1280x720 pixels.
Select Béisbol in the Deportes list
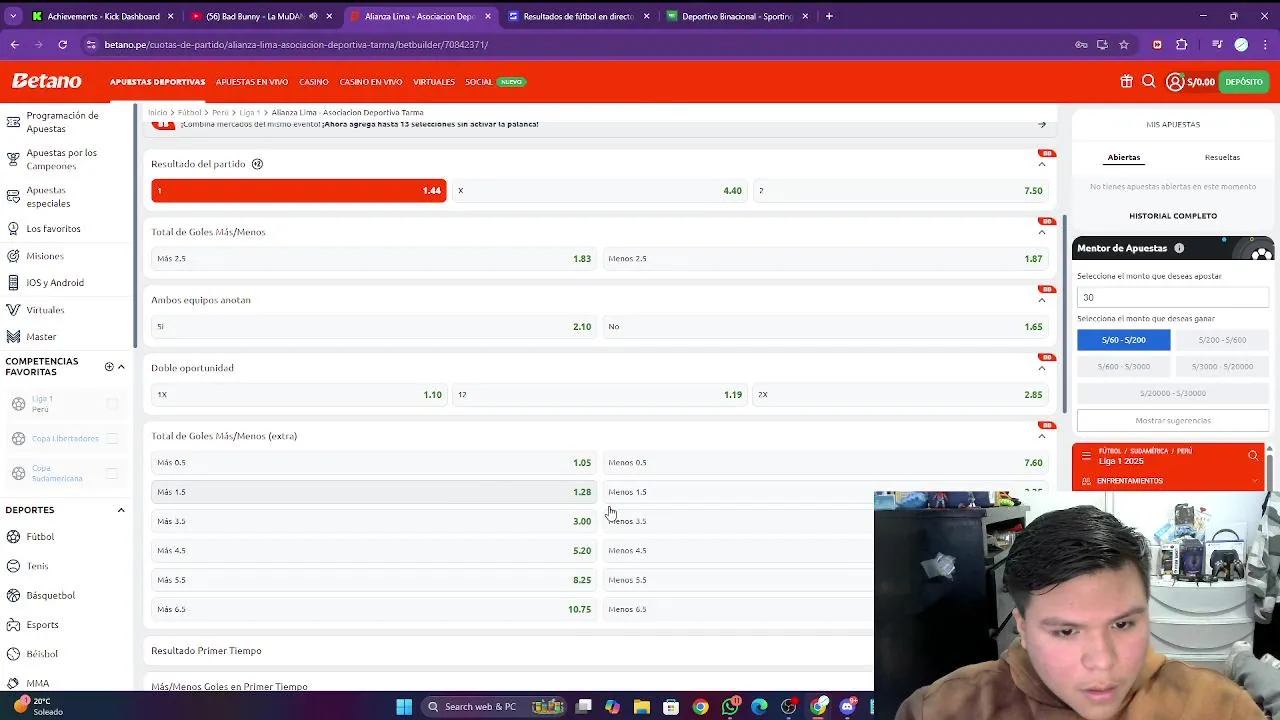click(42, 654)
